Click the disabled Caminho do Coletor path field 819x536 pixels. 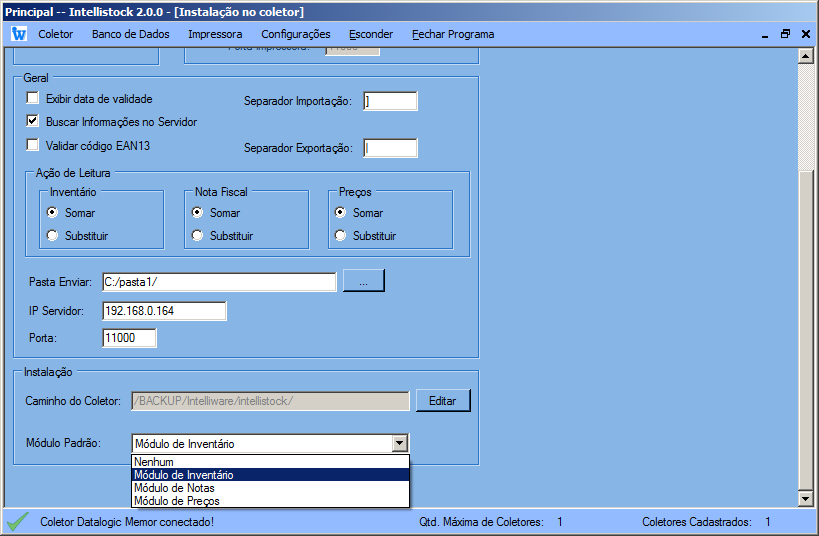(x=270, y=401)
